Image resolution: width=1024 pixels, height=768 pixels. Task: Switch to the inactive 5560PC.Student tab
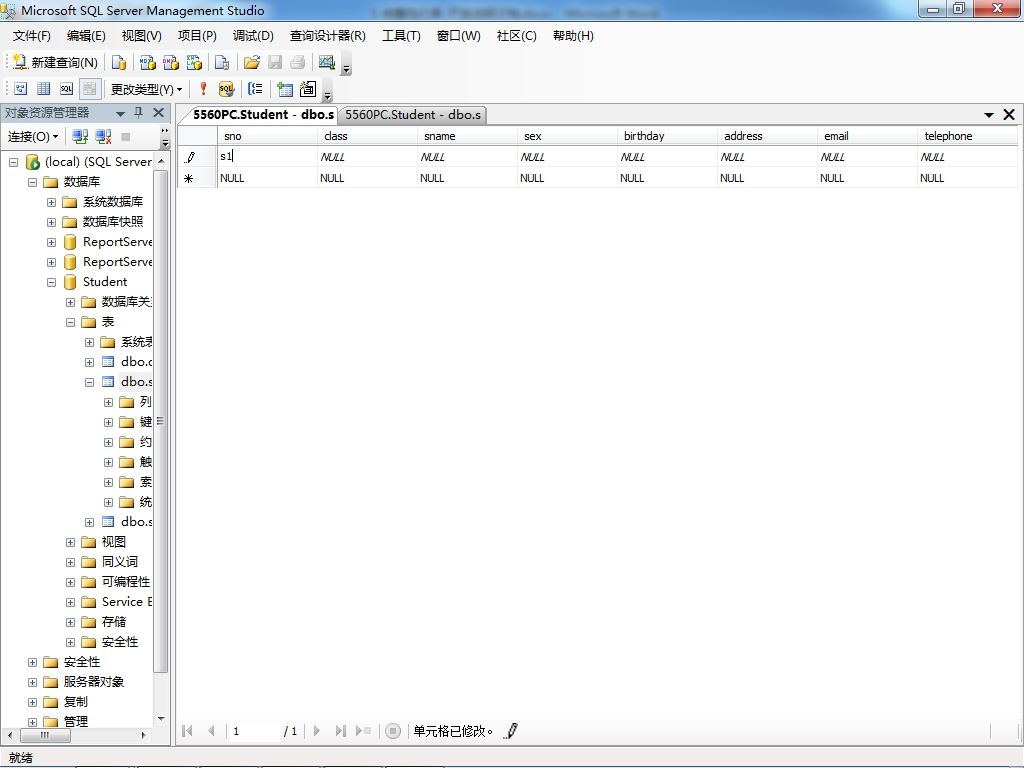click(413, 115)
